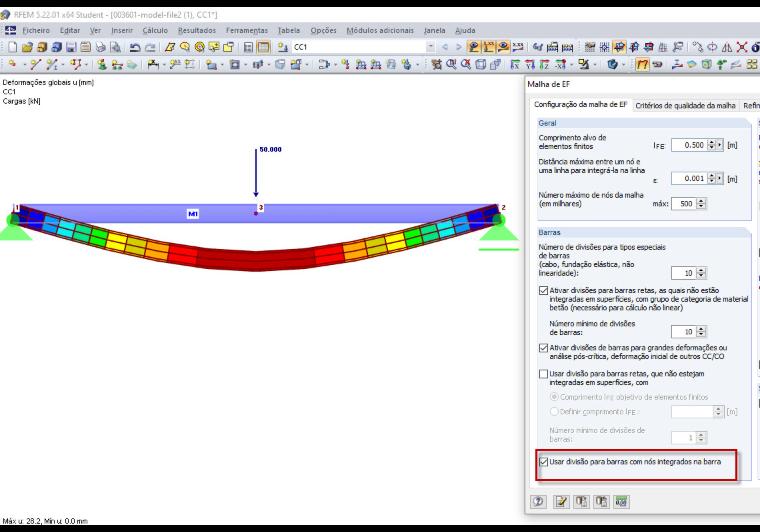The width and height of the screenshot is (760, 532).
Task: Open the Resultados menu
Action: click(x=197, y=31)
